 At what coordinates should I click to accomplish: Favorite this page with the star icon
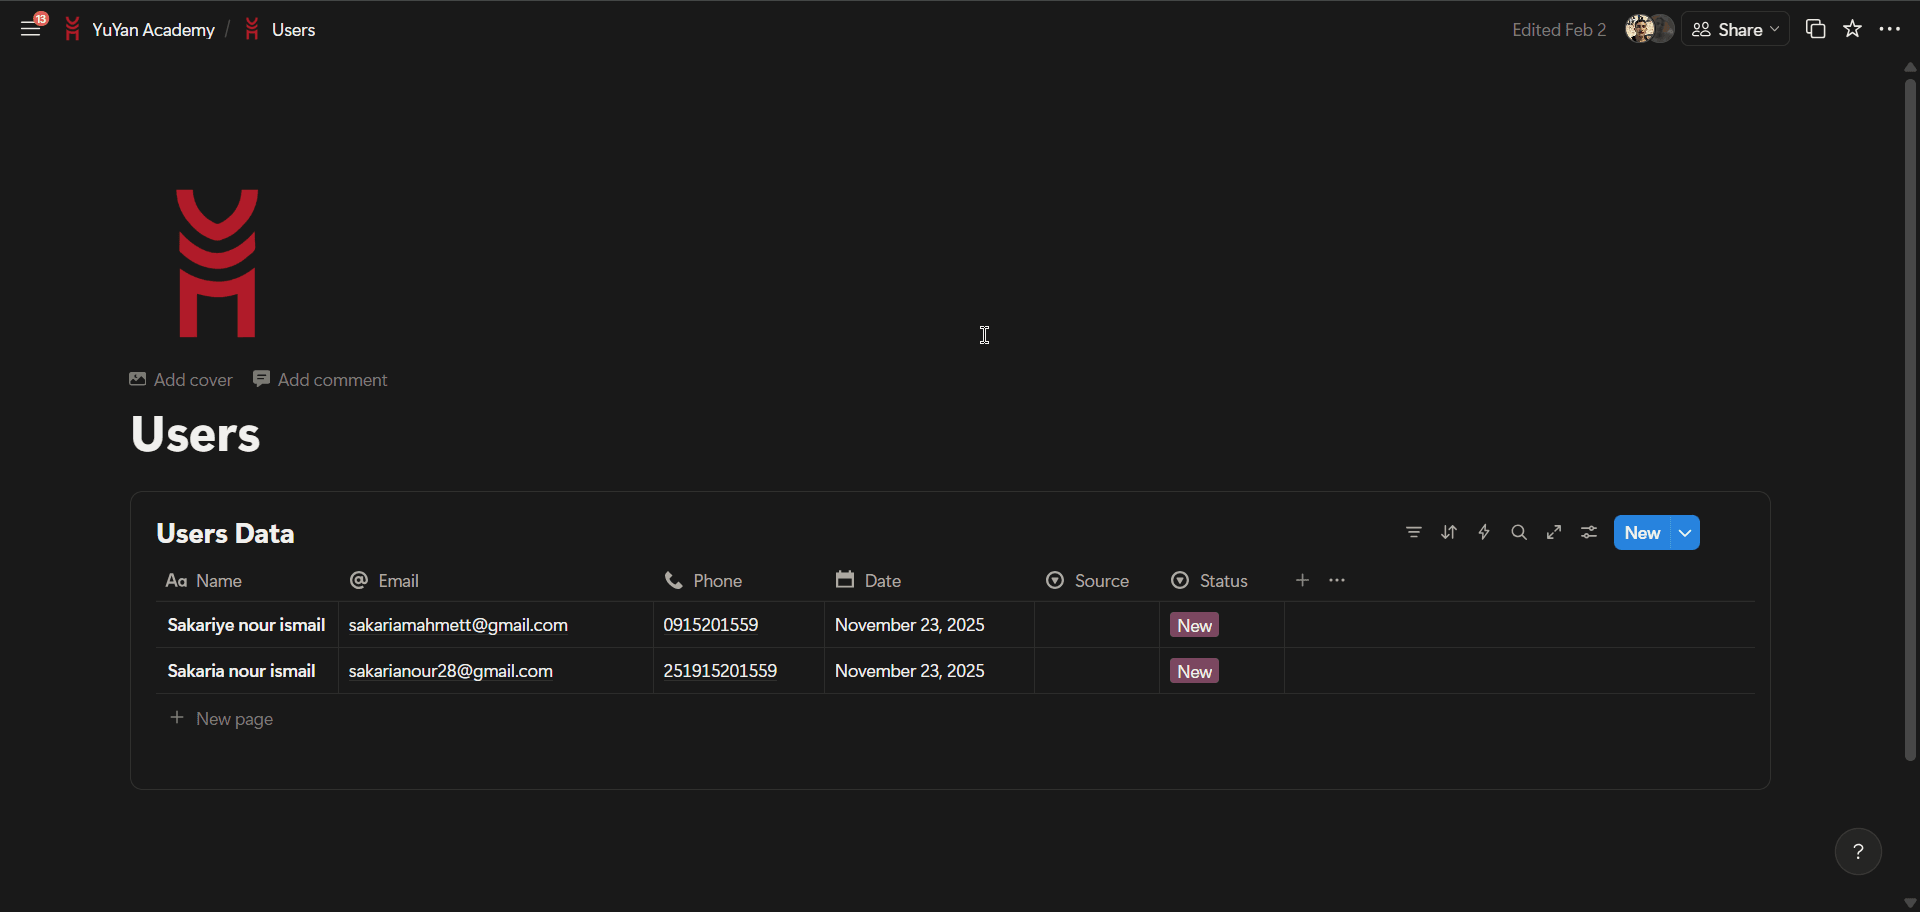click(x=1853, y=29)
